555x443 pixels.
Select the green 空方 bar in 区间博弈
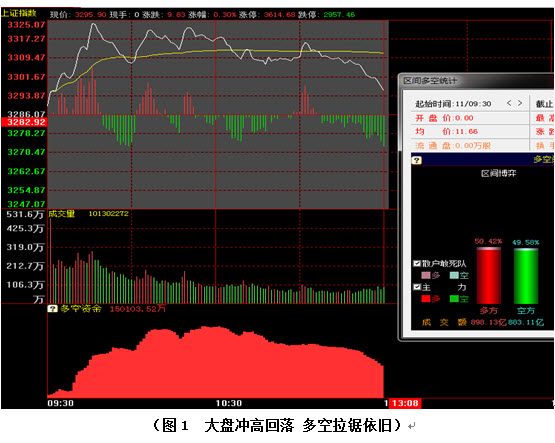point(526,276)
